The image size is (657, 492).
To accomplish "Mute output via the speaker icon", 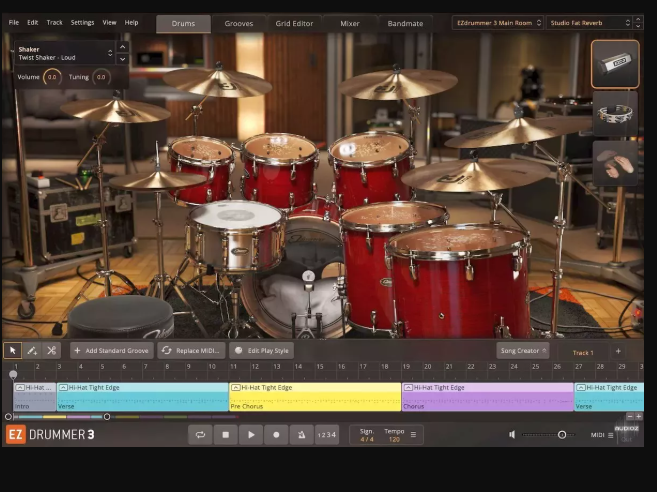I will click(512, 435).
